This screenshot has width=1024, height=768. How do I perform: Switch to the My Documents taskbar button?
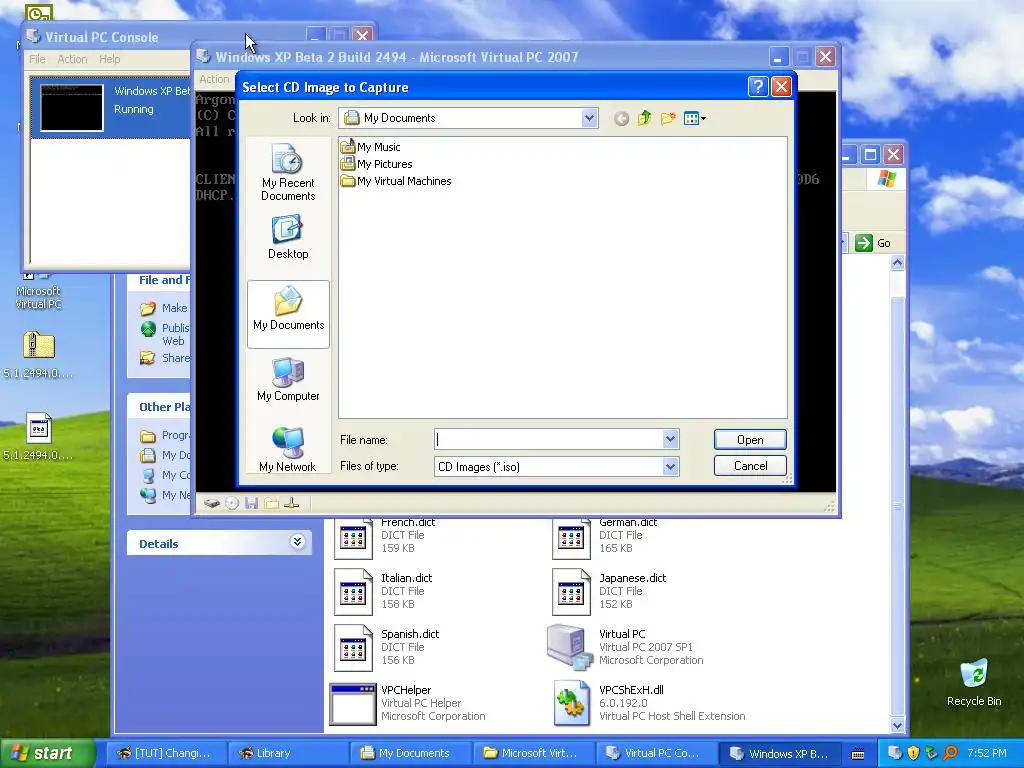pyautogui.click(x=409, y=753)
